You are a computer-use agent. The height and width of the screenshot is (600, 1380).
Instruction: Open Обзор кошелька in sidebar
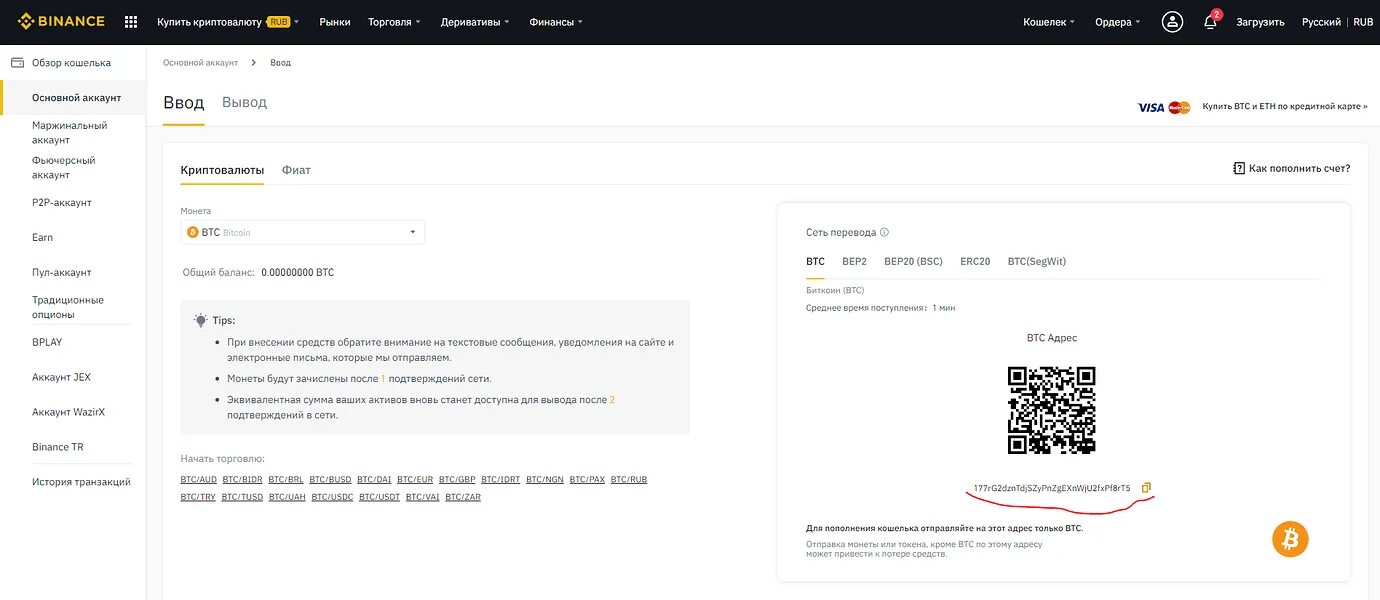[x=72, y=62]
